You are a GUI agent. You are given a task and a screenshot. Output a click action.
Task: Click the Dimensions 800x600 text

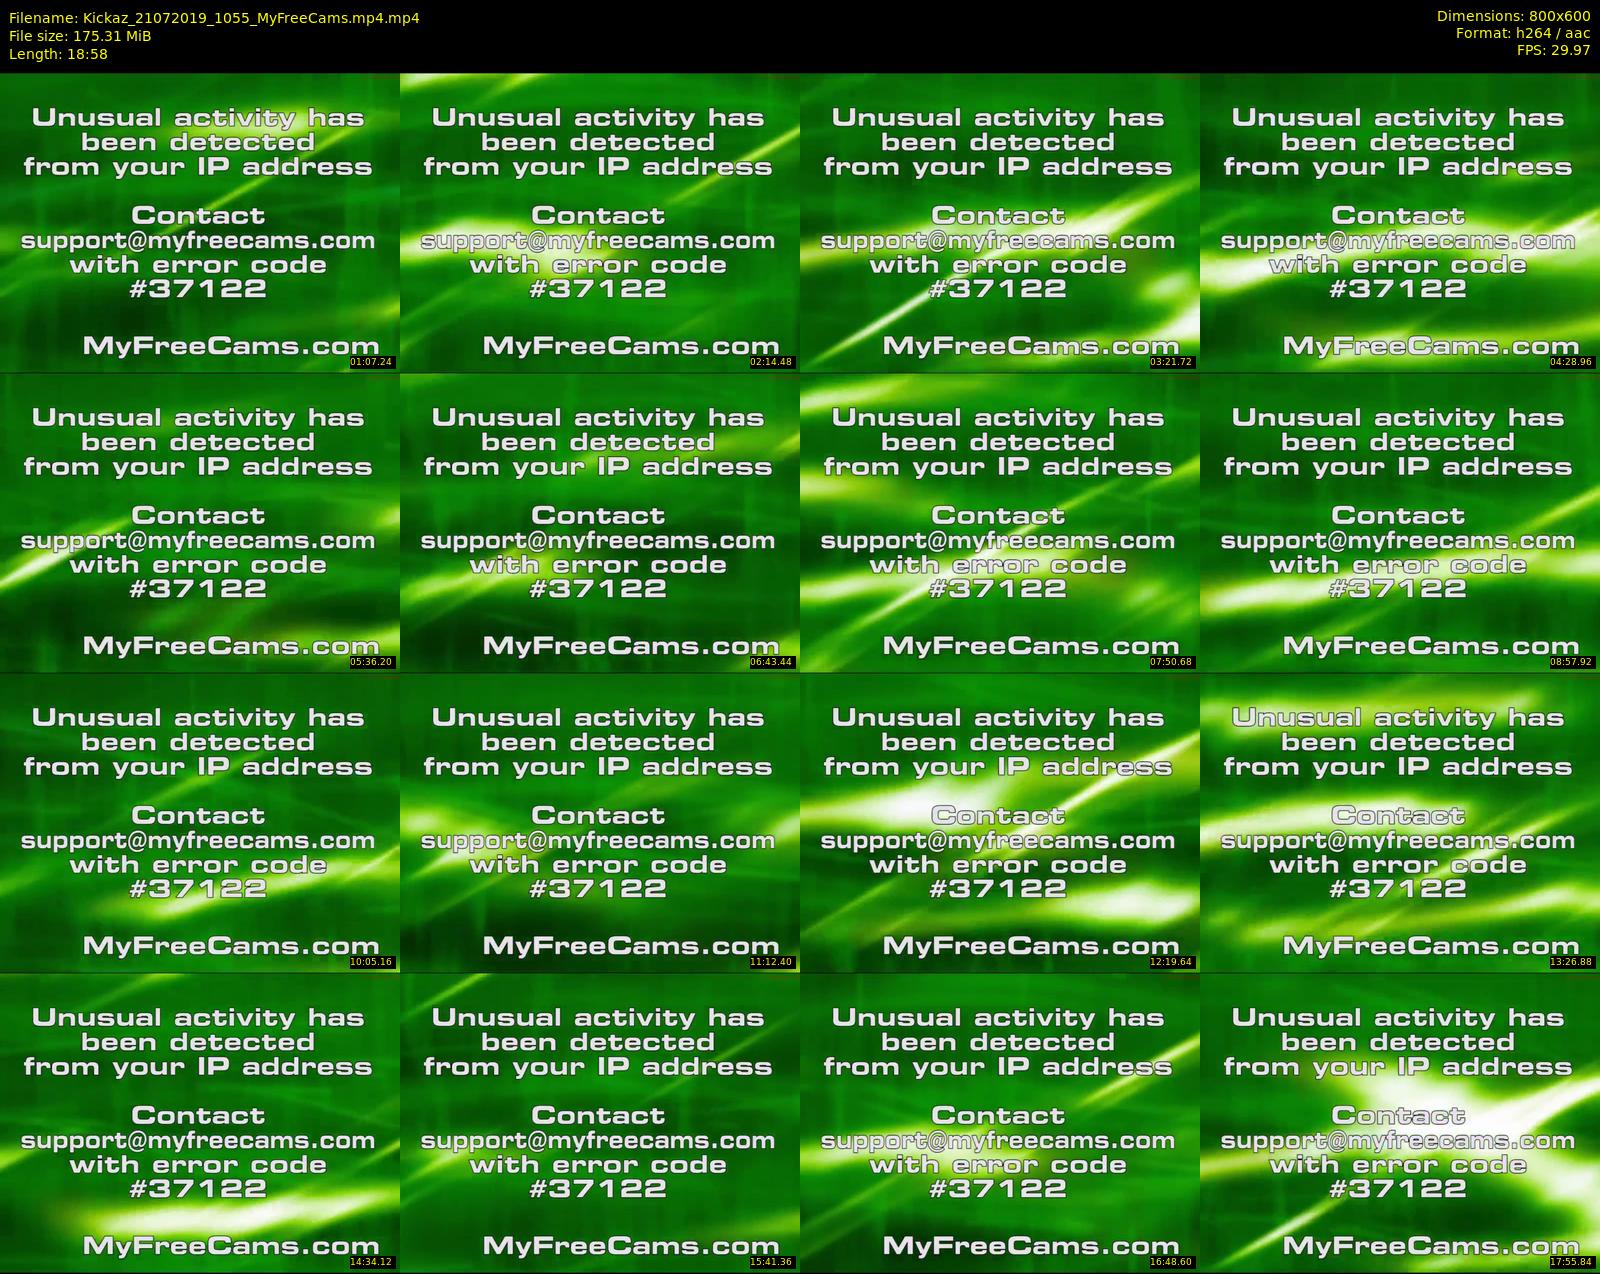pos(1513,16)
